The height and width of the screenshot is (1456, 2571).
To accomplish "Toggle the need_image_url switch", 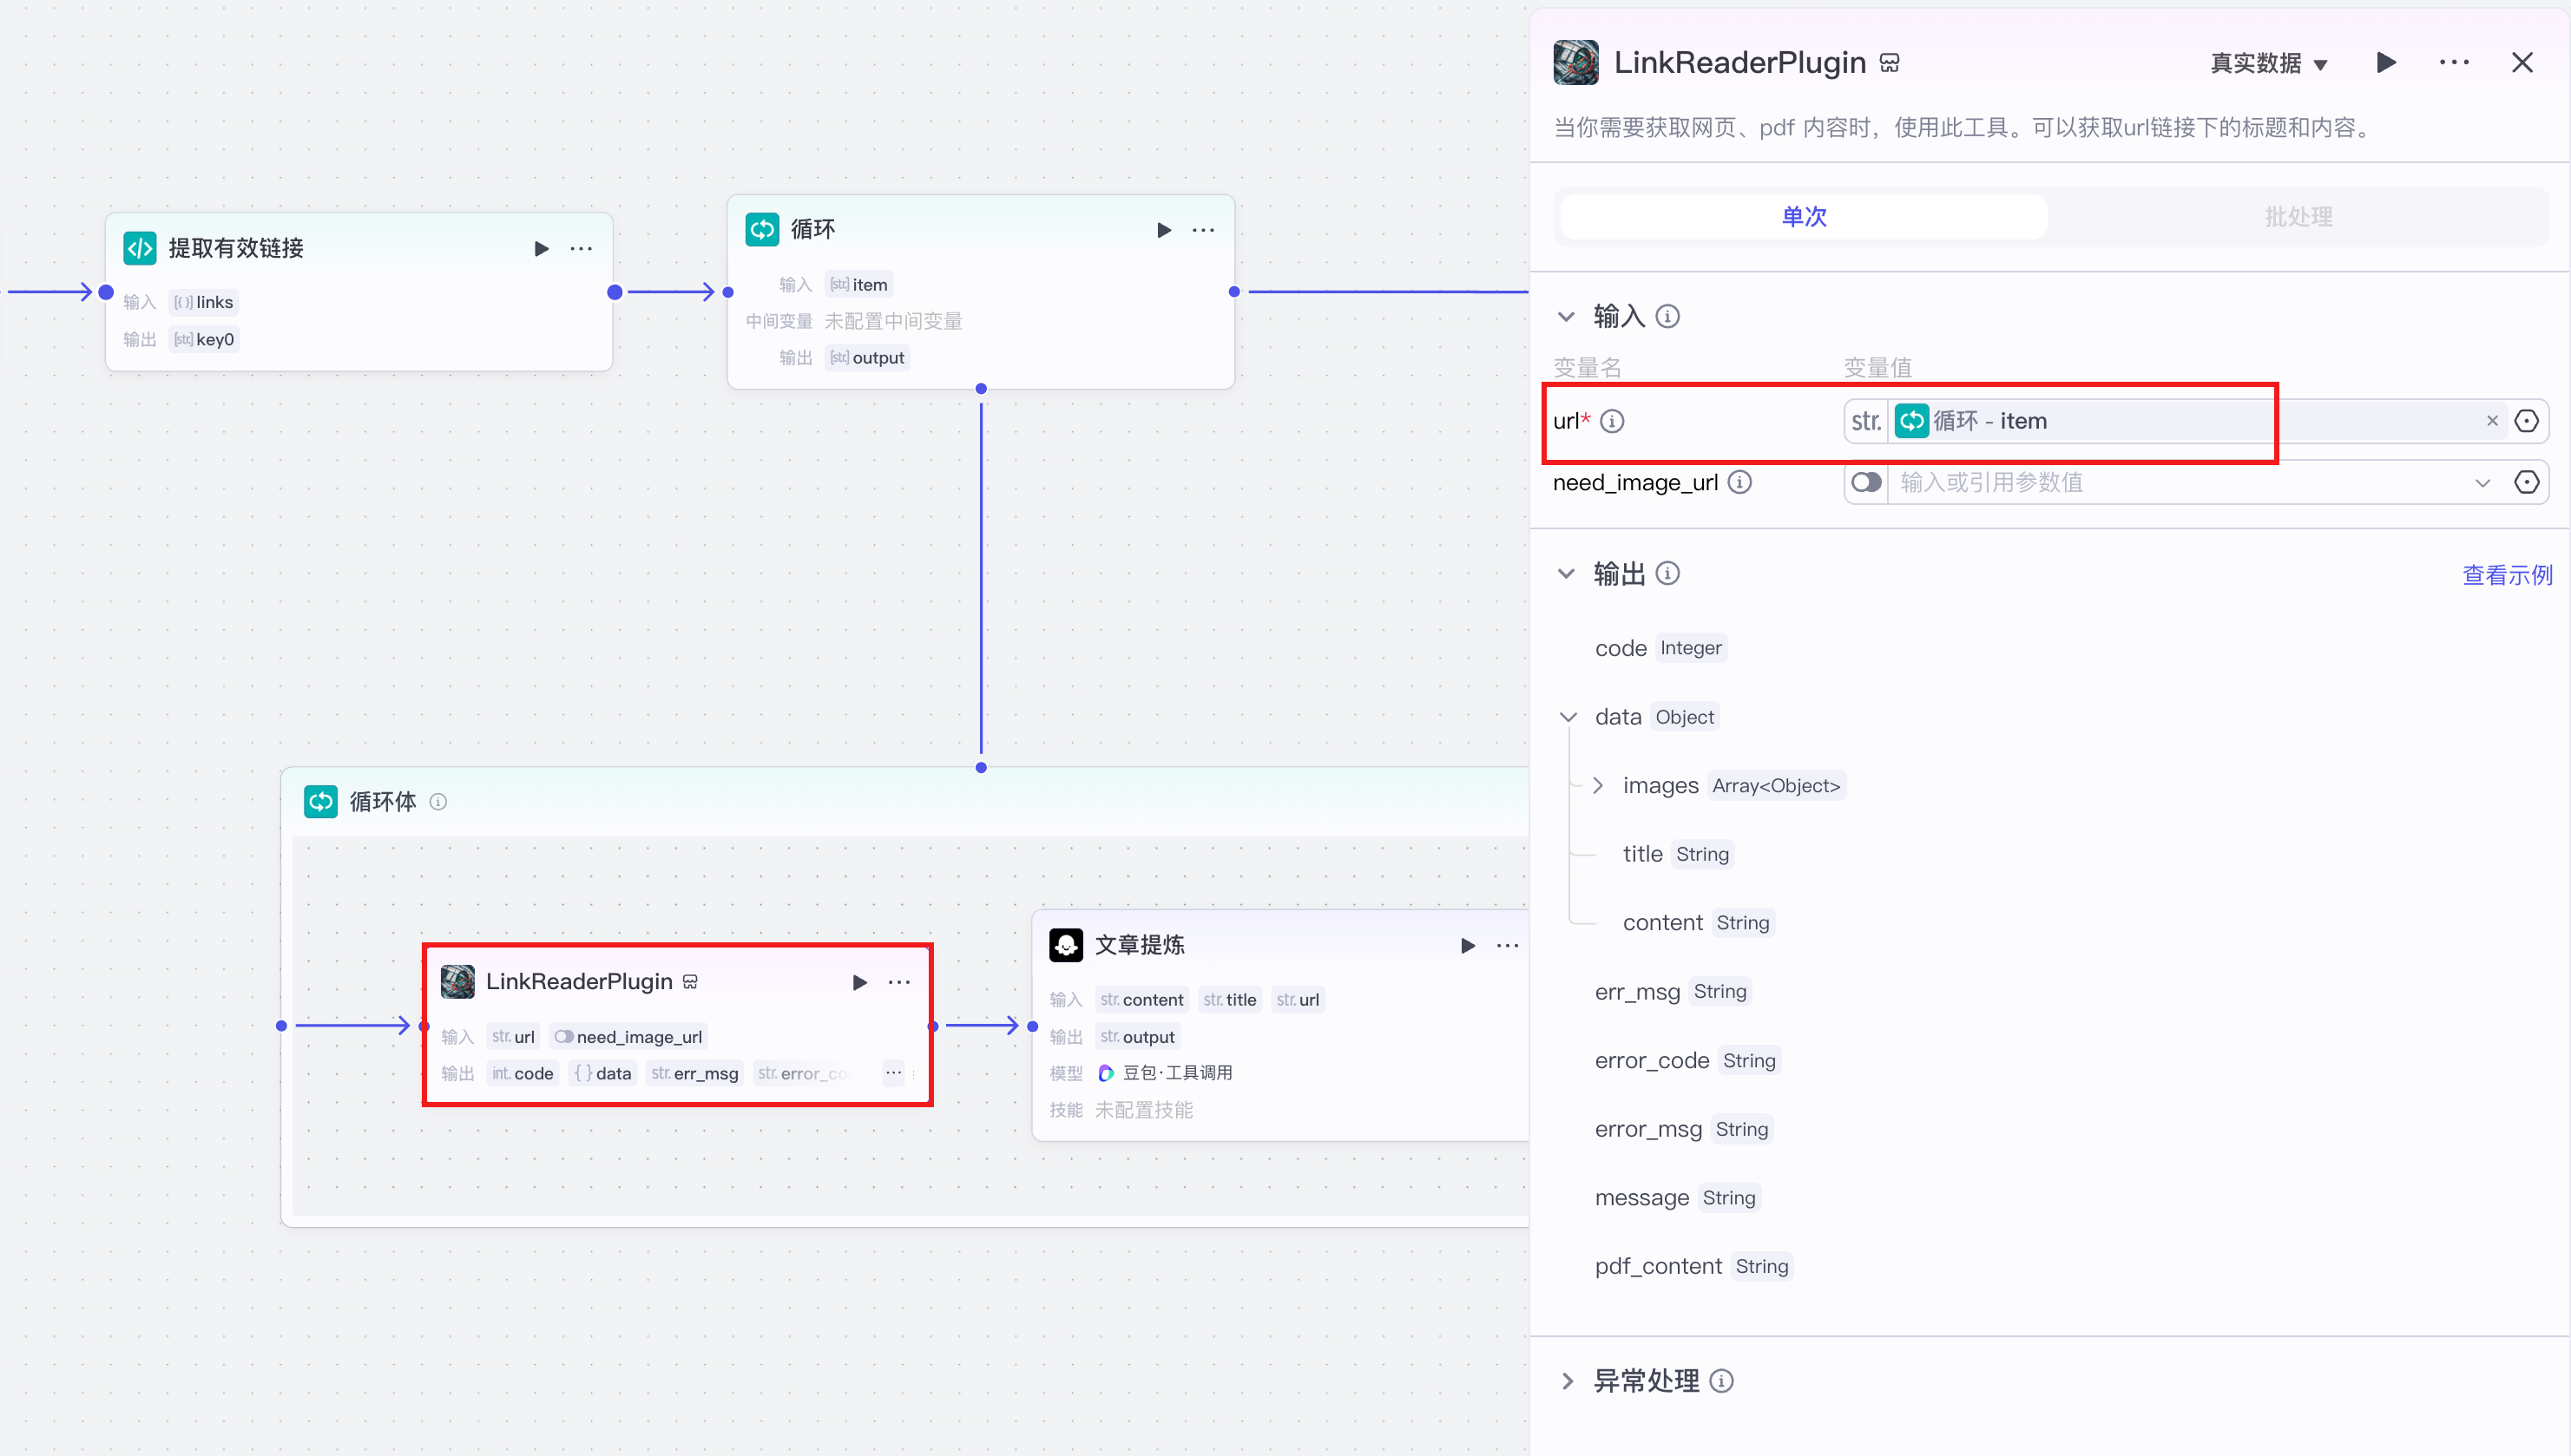I will click(1865, 483).
